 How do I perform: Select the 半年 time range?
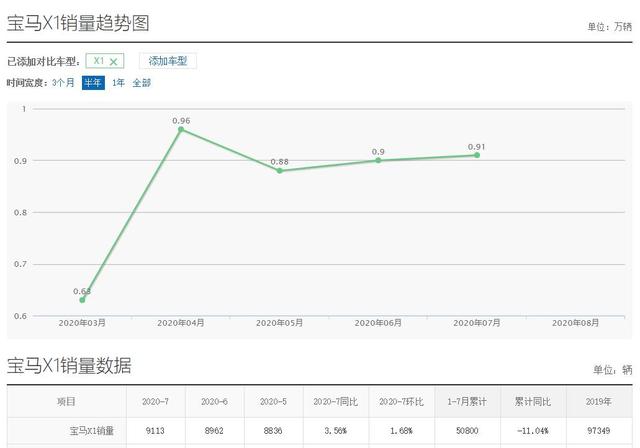[x=93, y=83]
